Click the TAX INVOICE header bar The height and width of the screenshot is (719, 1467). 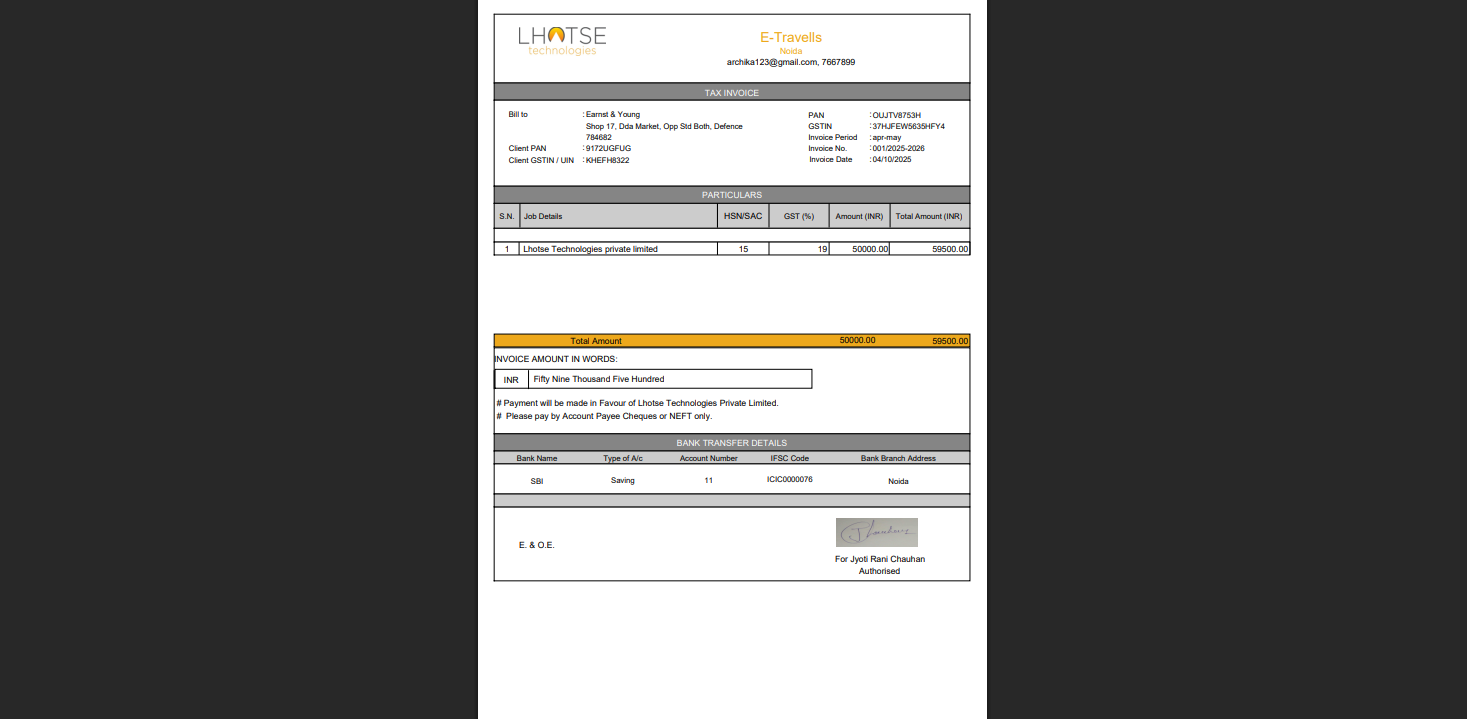click(732, 92)
